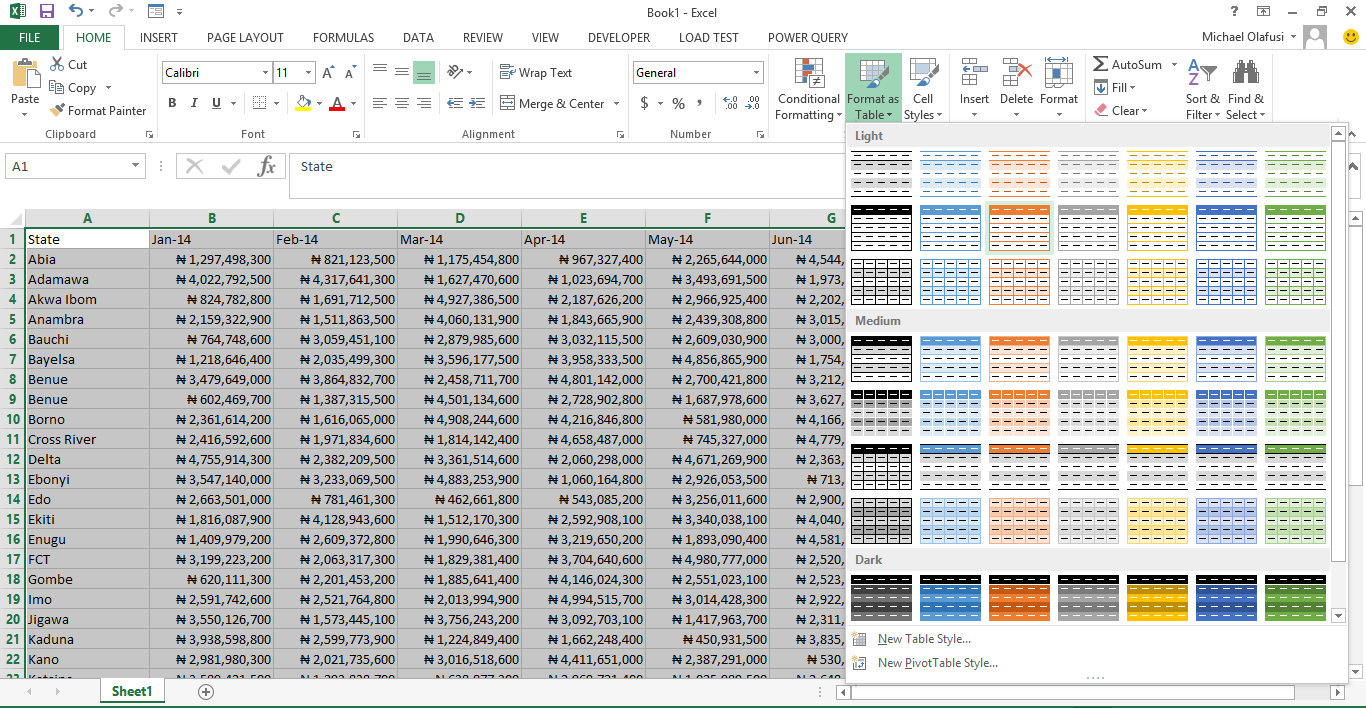
Task: Toggle italic formatting
Action: (x=192, y=103)
